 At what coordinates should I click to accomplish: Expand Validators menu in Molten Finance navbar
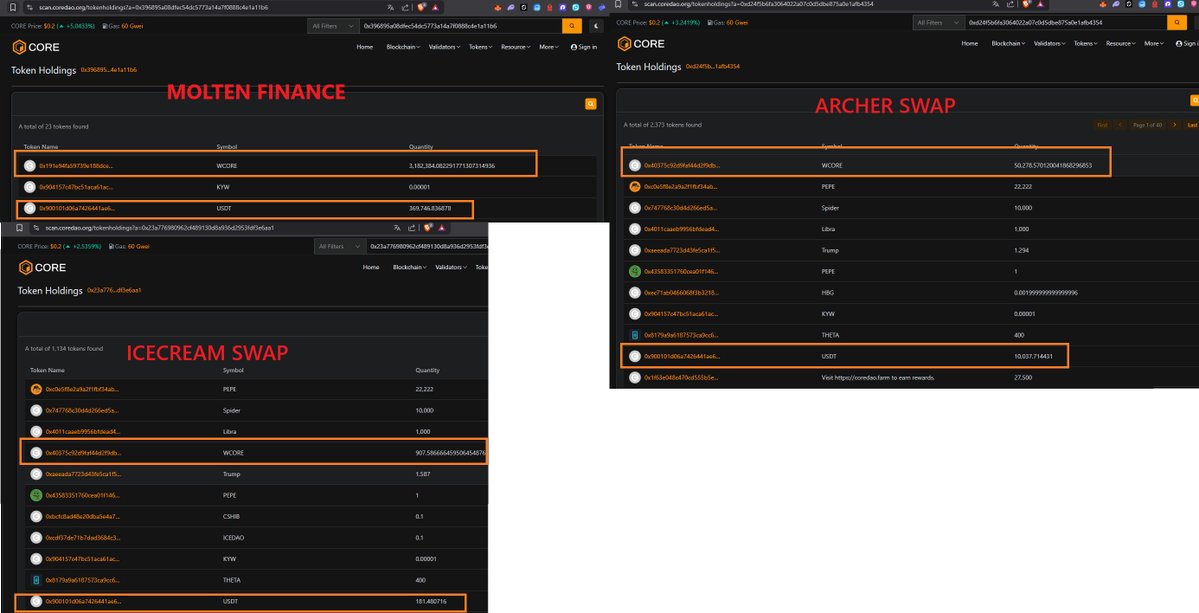[444, 47]
